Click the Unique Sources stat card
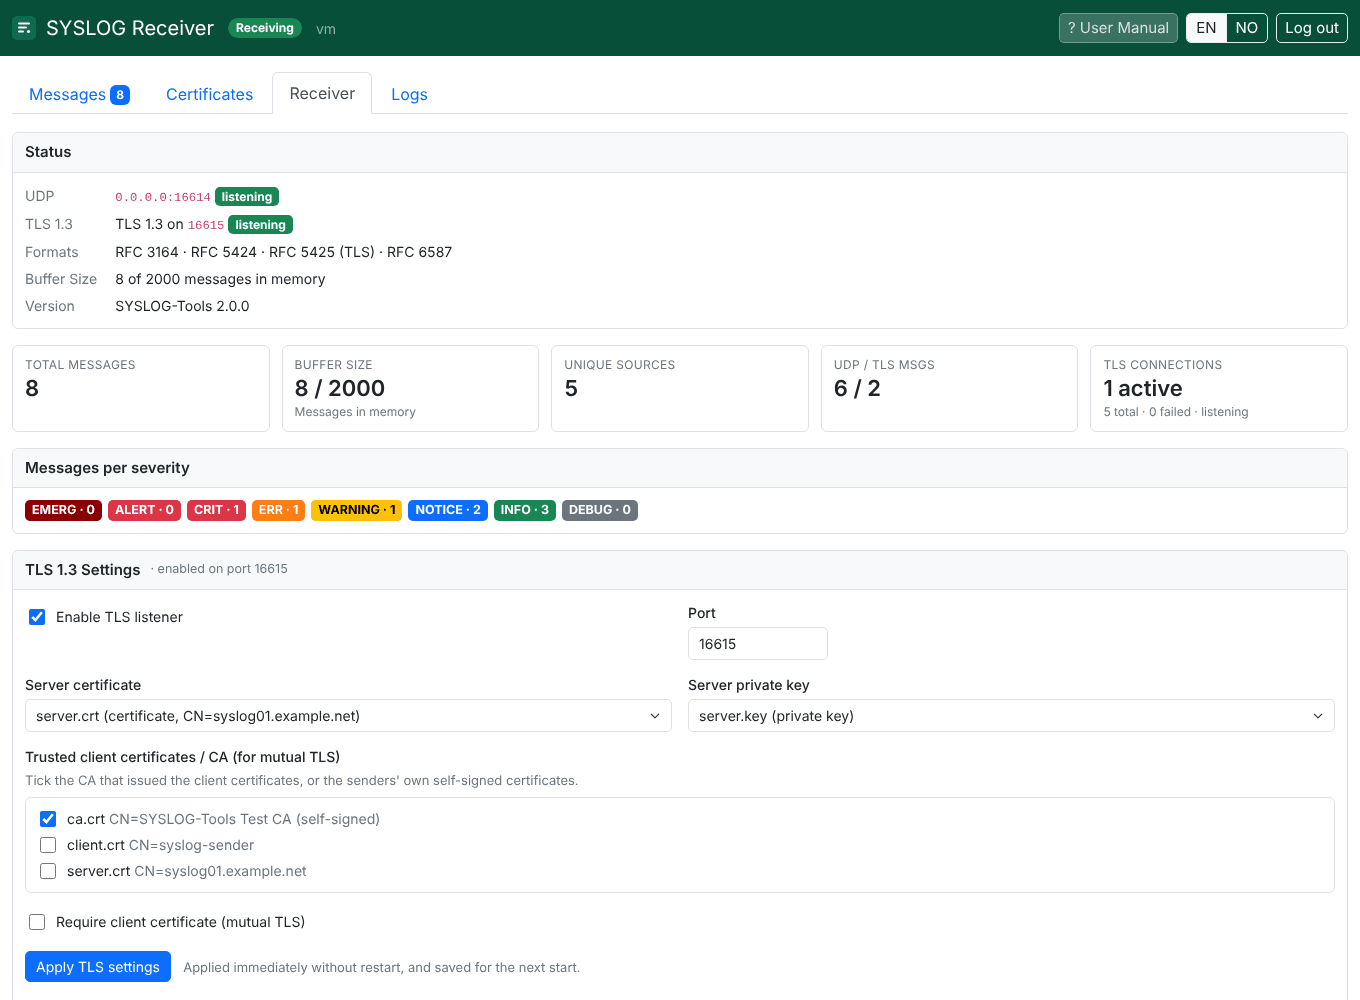 680,389
